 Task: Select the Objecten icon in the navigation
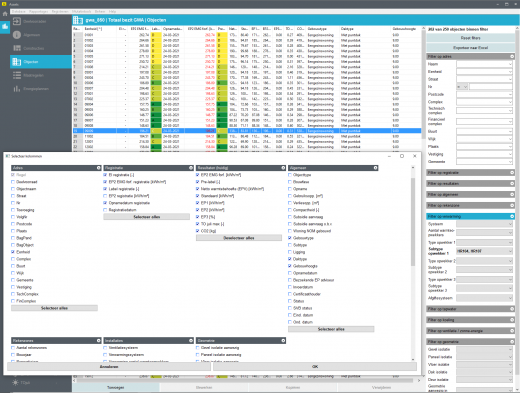tap(17, 62)
